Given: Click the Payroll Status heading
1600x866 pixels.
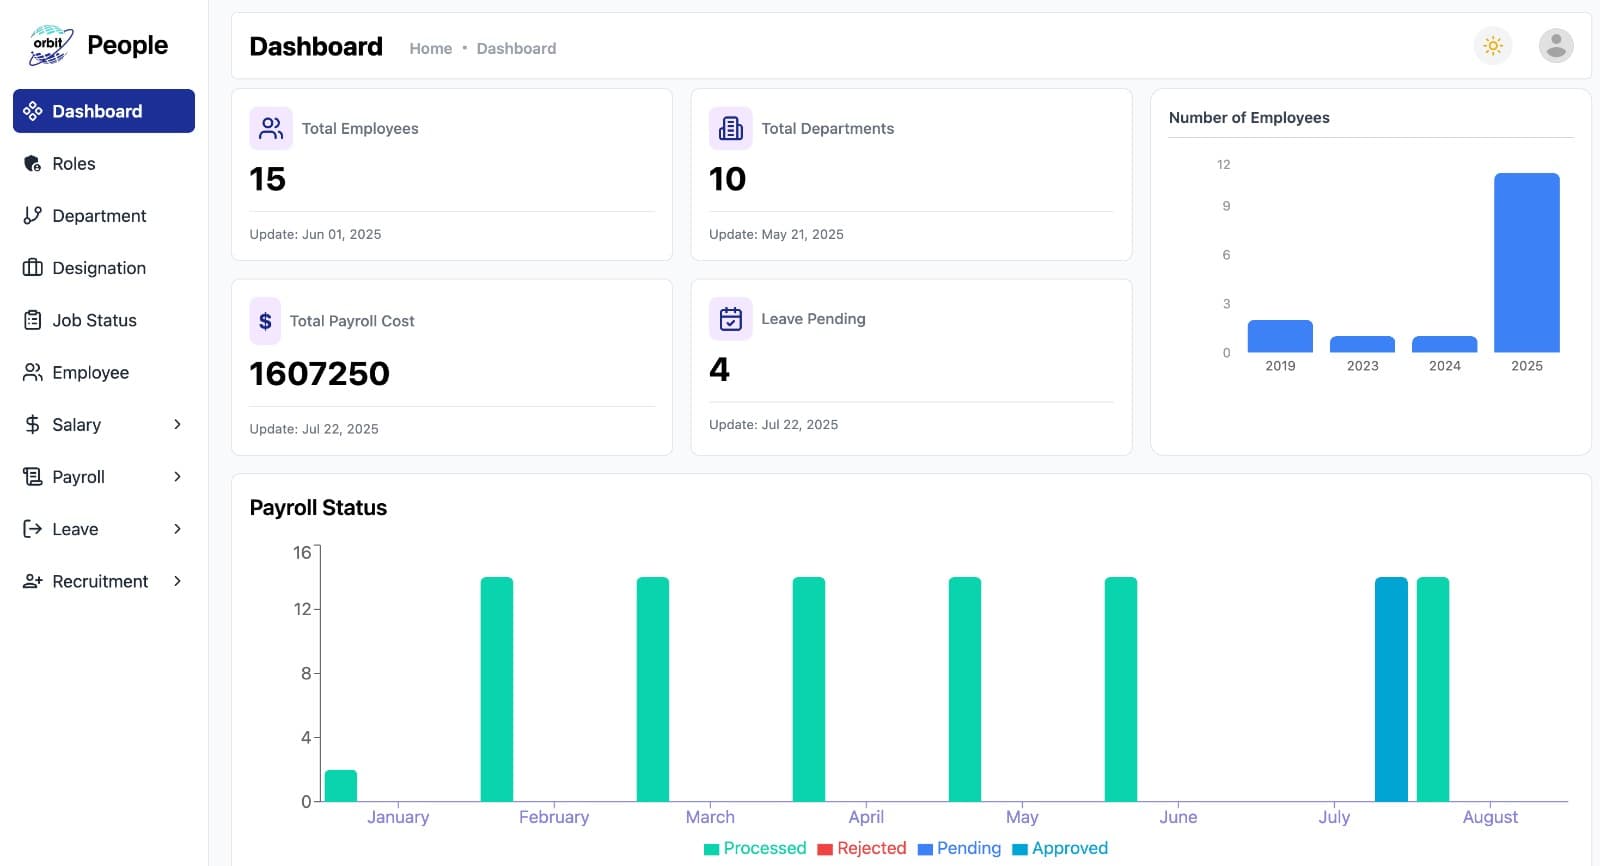Looking at the screenshot, I should click(318, 508).
